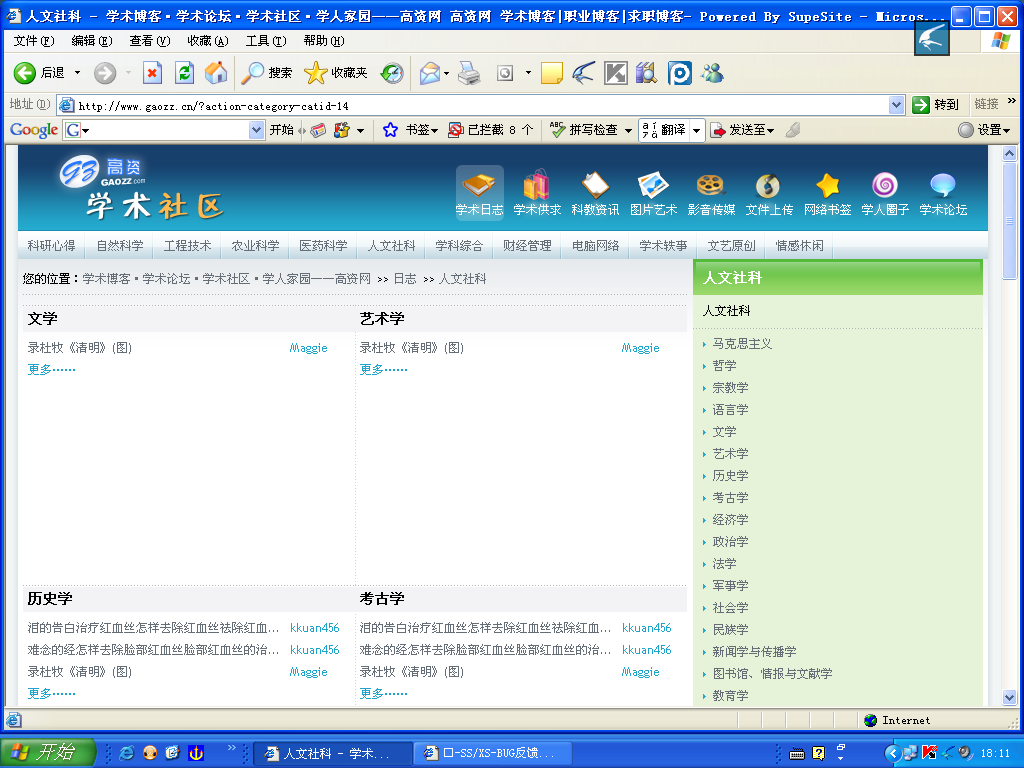Click in the URL address field
1024x768 pixels.
pos(482,105)
